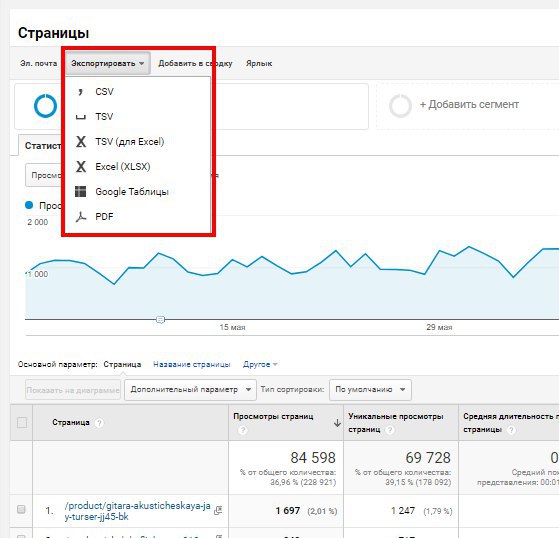The width and height of the screenshot is (559, 538).
Task: Select Название страницы primary dimension
Action: tap(191, 364)
